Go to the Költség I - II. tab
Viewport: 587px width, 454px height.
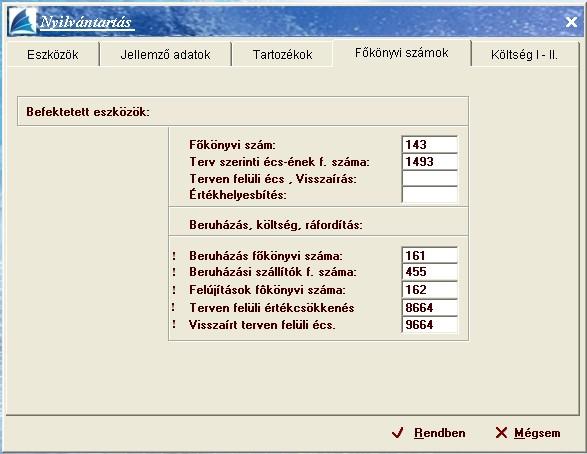pyautogui.click(x=524, y=55)
